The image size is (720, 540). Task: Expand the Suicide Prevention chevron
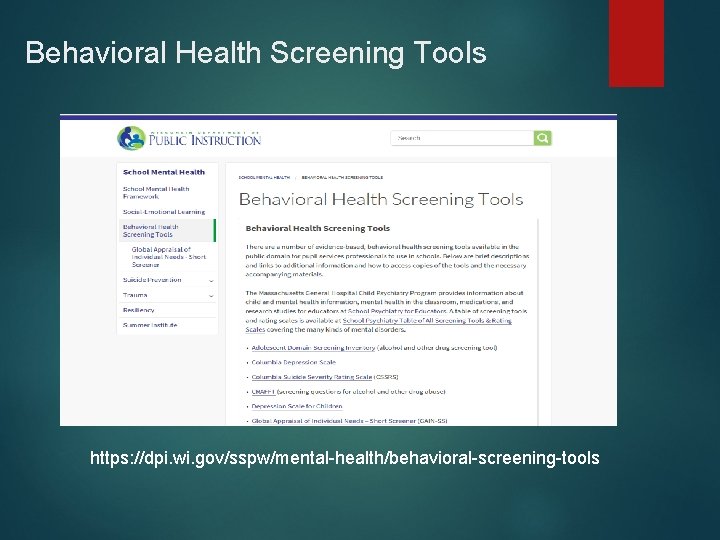pyautogui.click(x=211, y=281)
